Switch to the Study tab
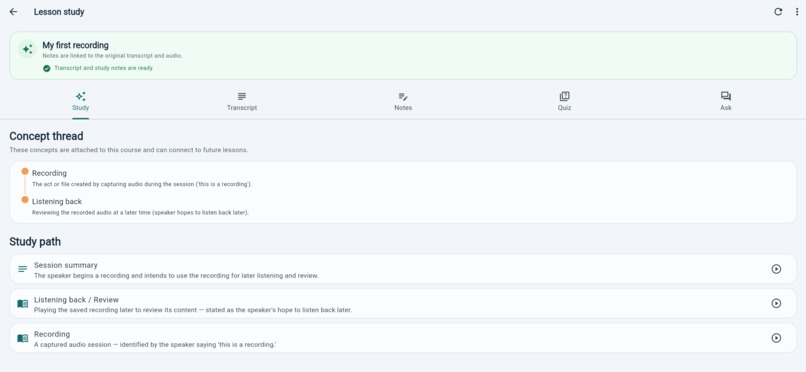806x372 pixels. [81, 102]
